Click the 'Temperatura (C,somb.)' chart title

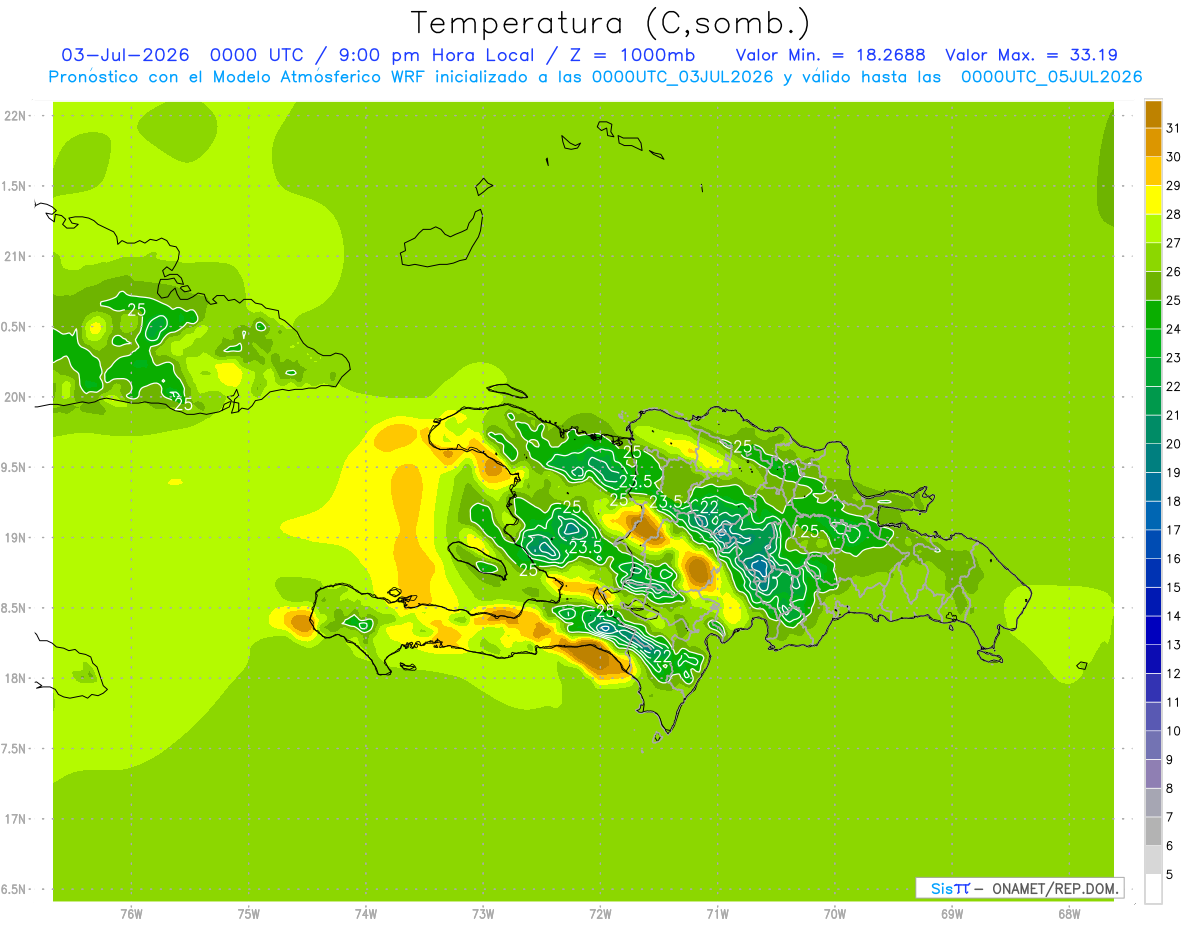609,23
